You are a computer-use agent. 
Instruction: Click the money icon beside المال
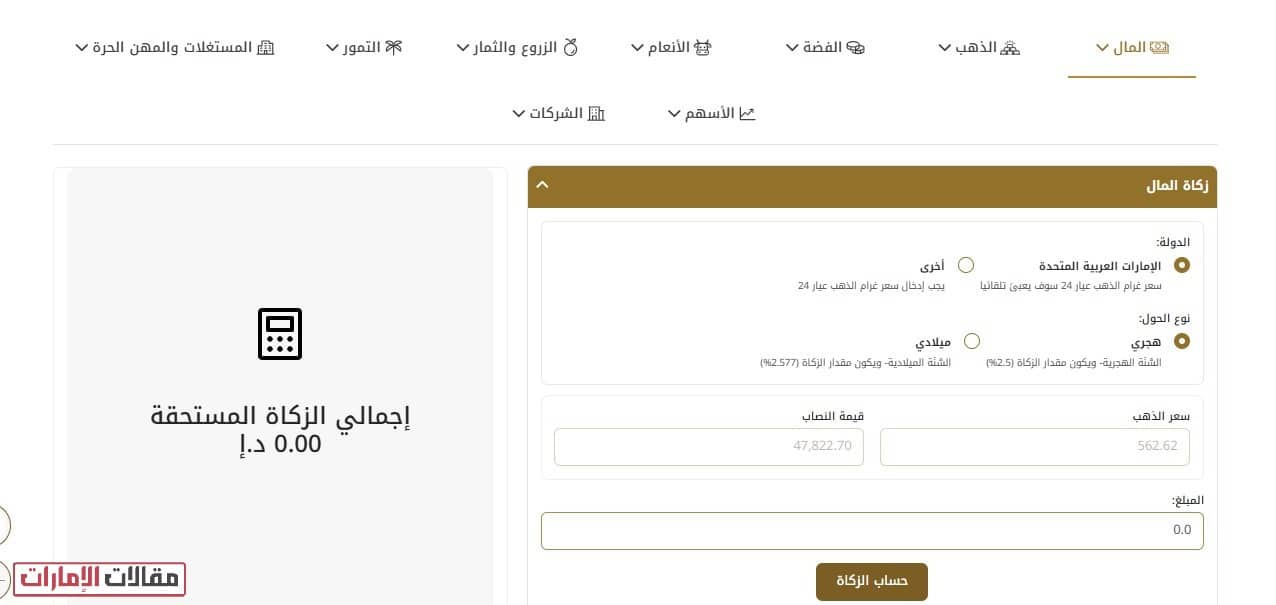[1158, 45]
